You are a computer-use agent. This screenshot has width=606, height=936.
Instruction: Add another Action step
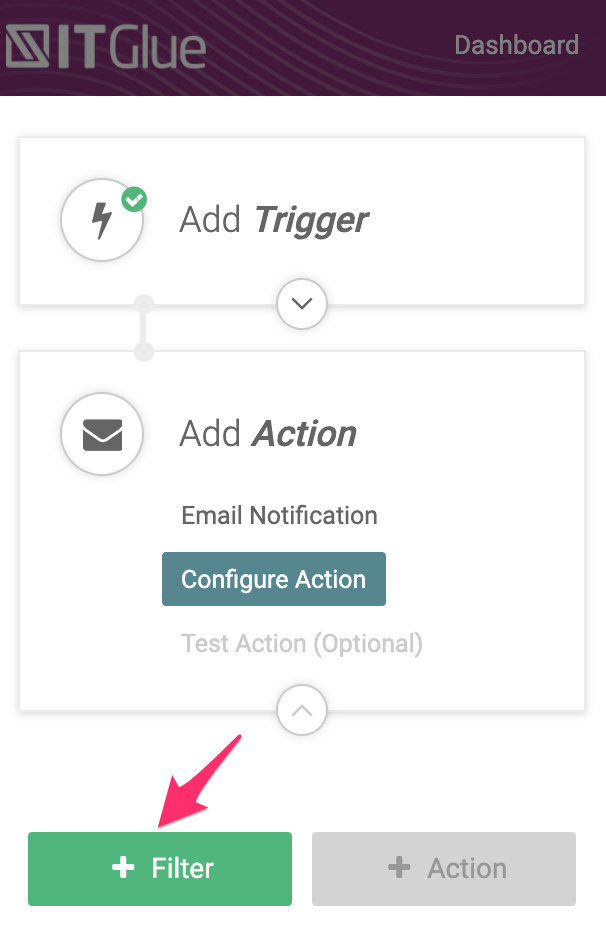click(x=444, y=868)
